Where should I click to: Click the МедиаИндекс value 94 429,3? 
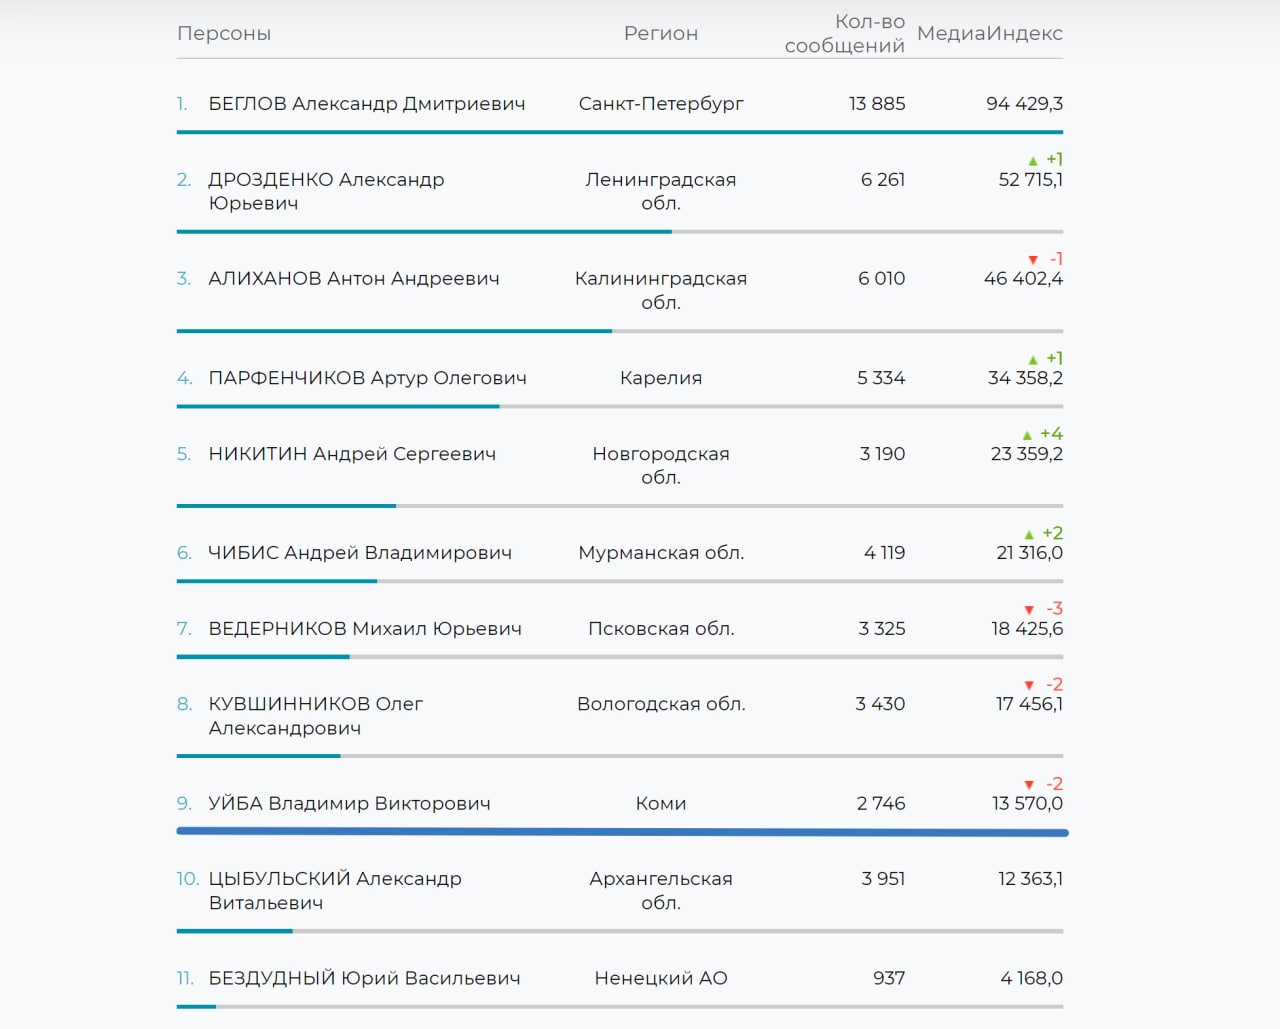(x=1024, y=104)
